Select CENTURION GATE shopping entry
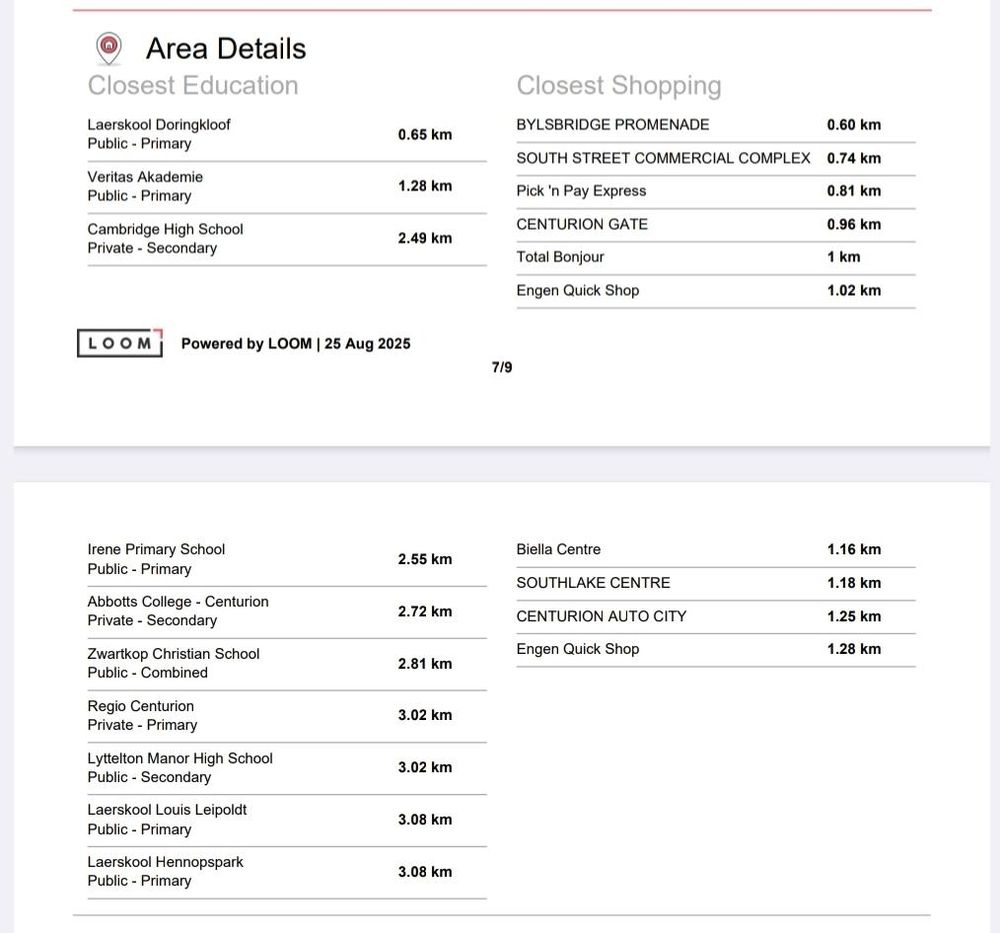 [x=582, y=224]
